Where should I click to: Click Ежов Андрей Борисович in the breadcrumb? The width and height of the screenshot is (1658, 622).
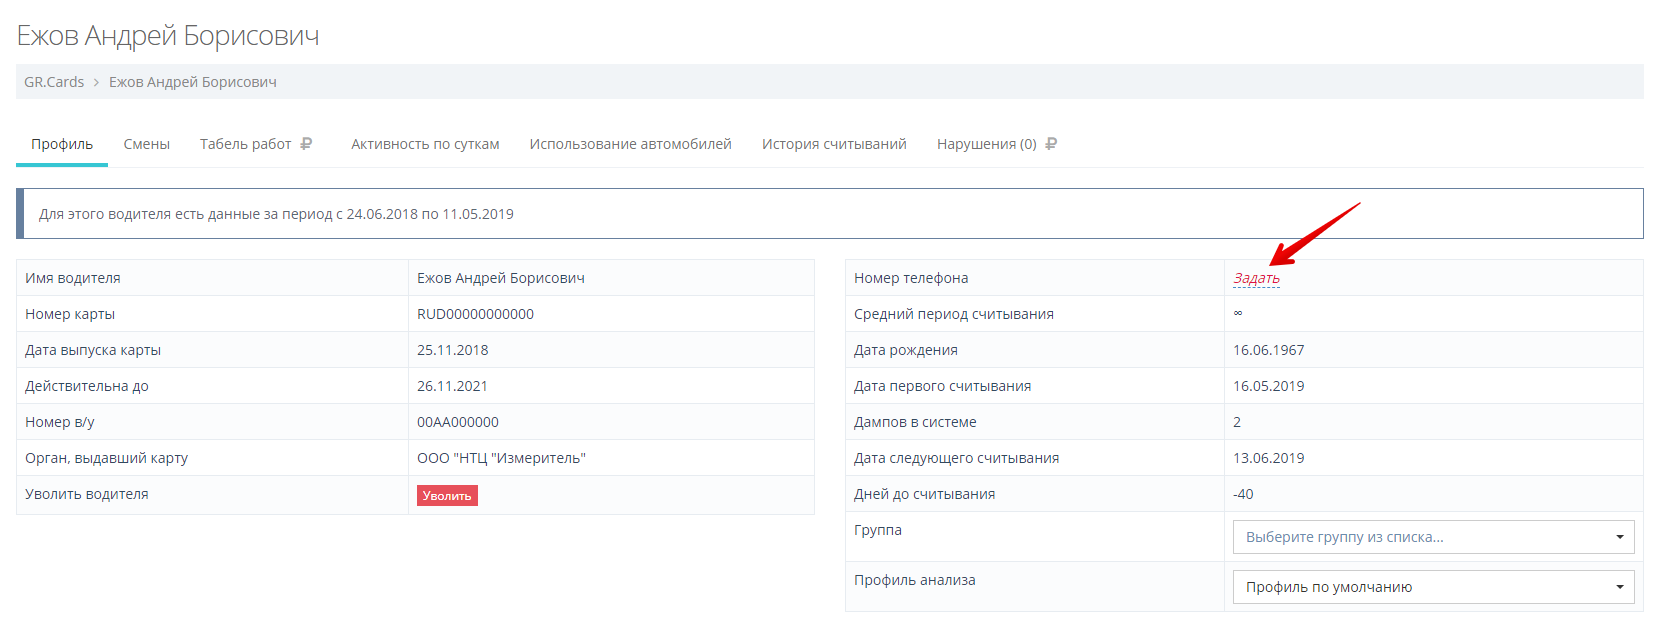coord(193,82)
